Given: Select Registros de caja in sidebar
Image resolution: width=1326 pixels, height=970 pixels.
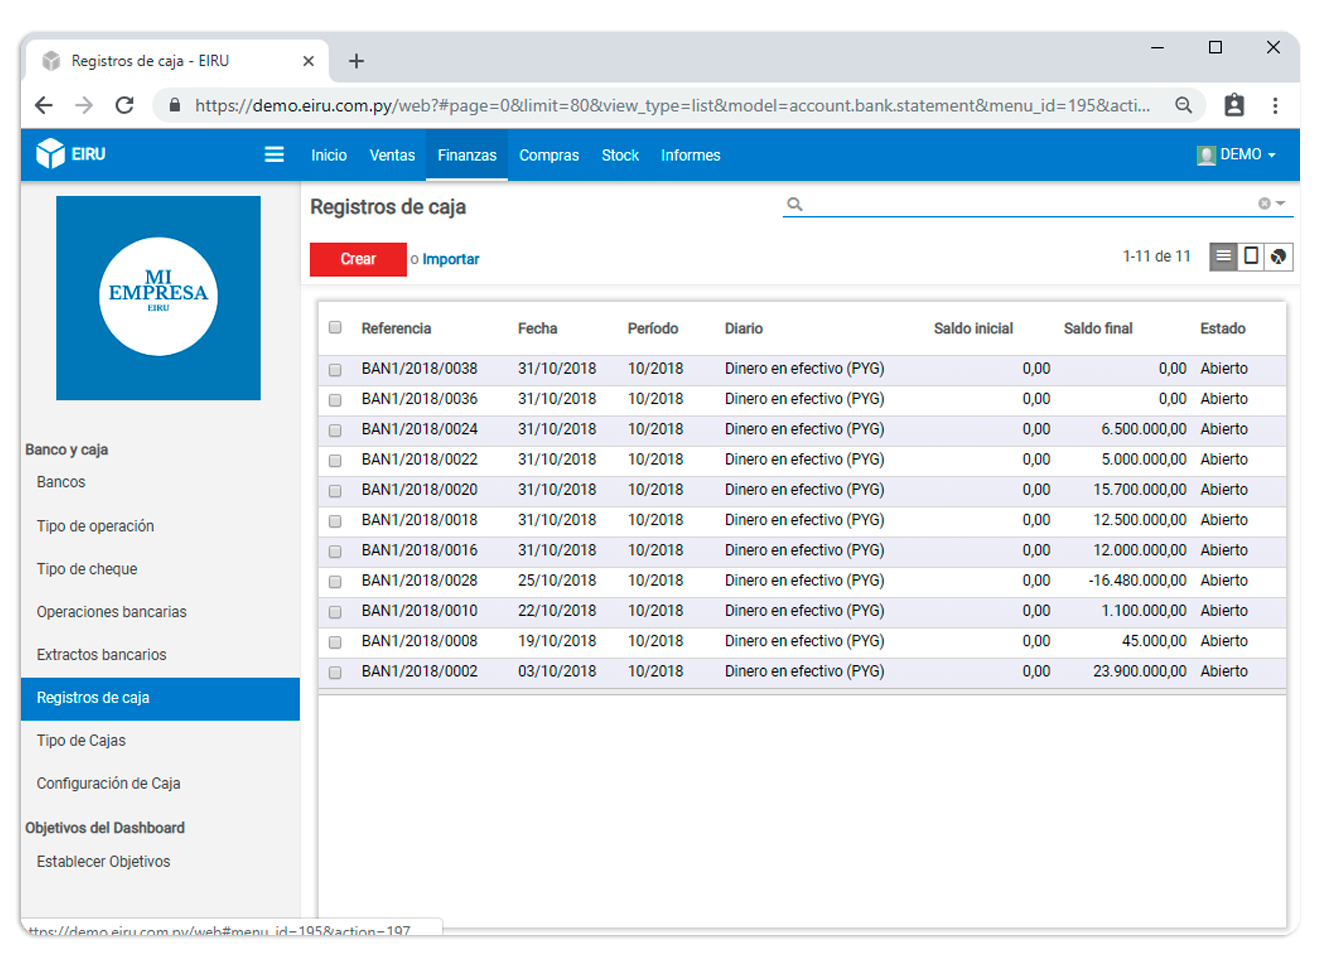Looking at the screenshot, I should (160, 698).
